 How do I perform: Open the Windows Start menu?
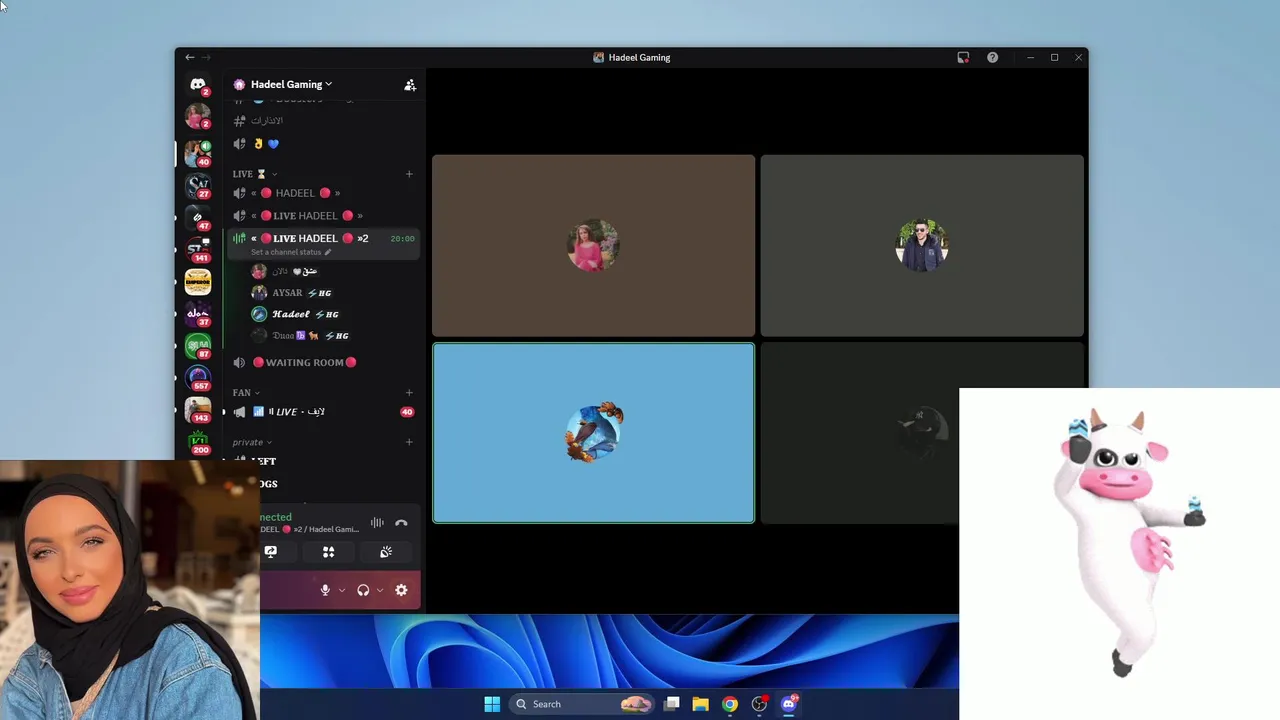pyautogui.click(x=492, y=704)
